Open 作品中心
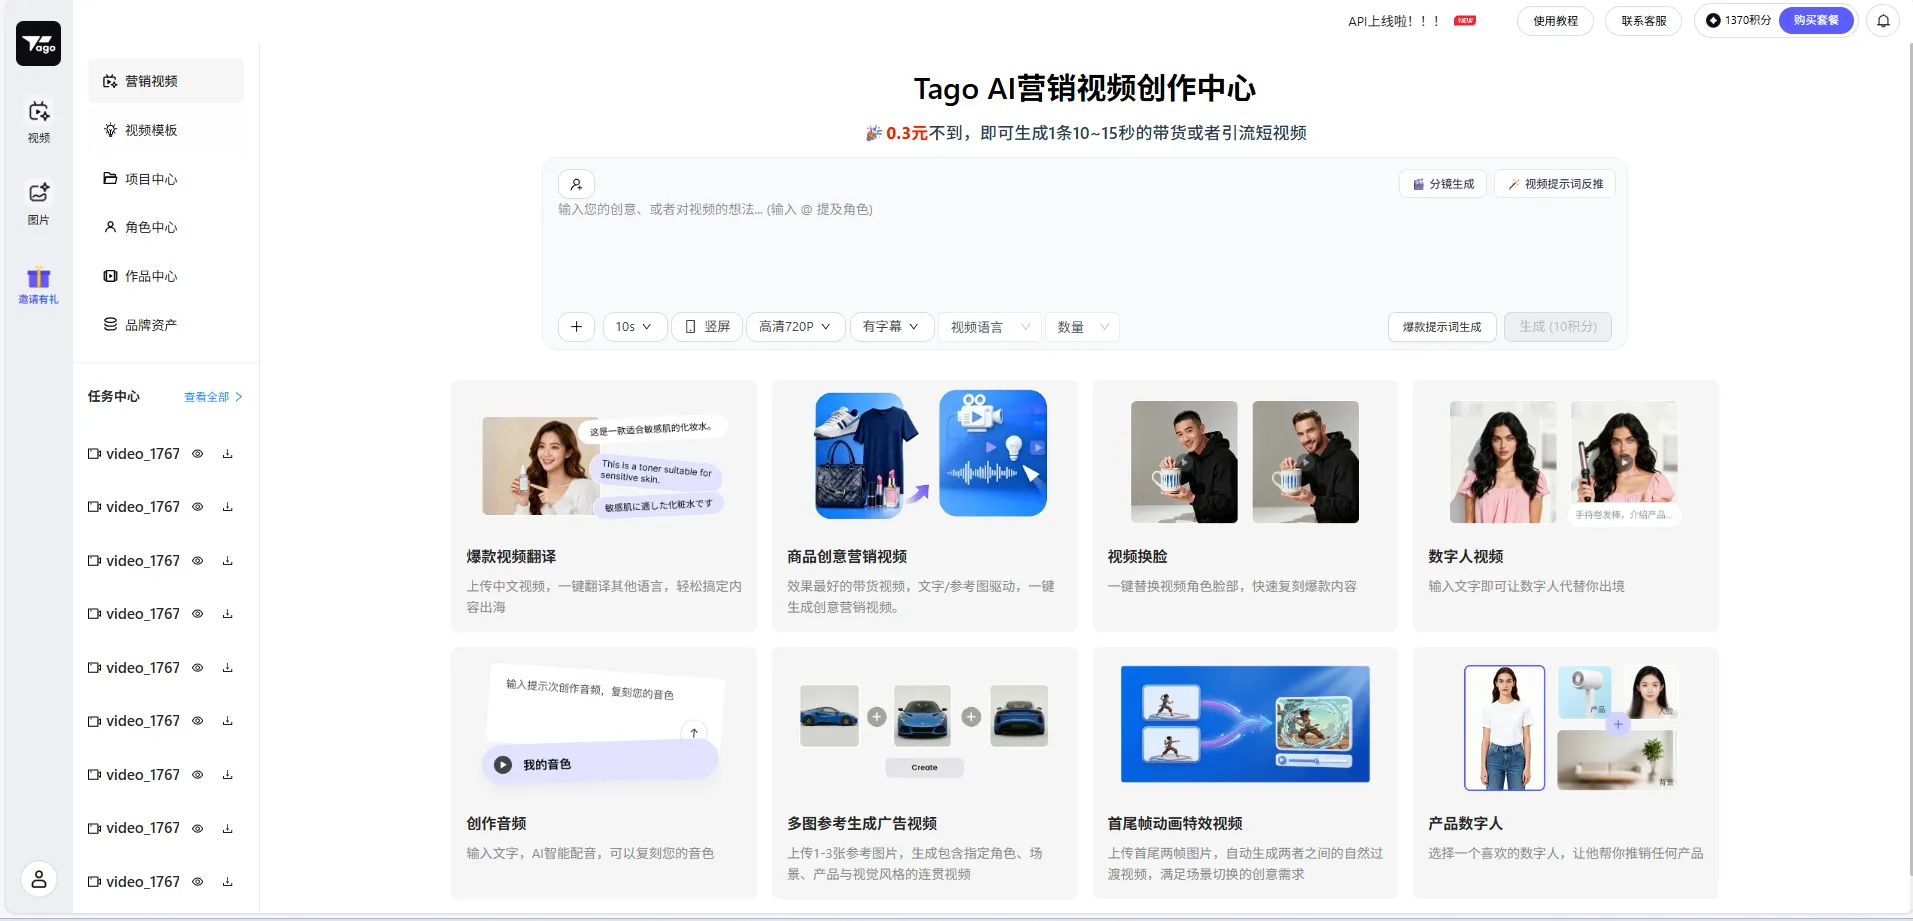 [150, 276]
